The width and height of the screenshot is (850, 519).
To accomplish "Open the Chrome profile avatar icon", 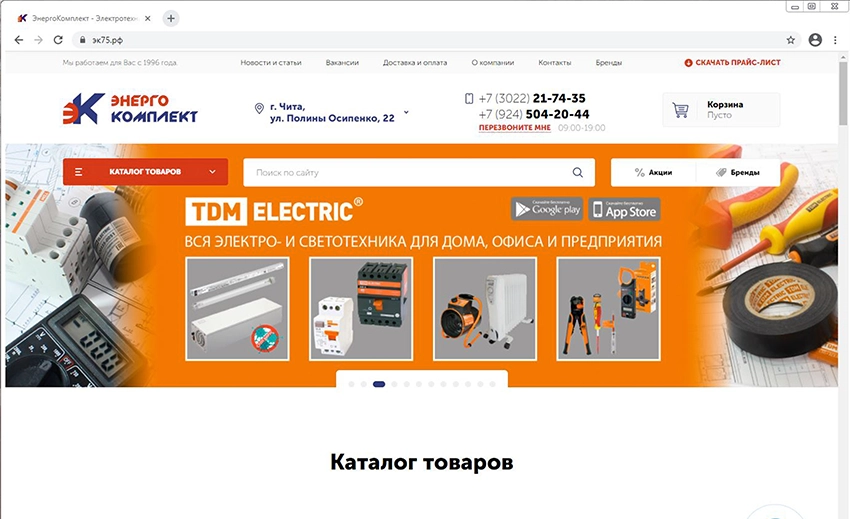I will 815,40.
